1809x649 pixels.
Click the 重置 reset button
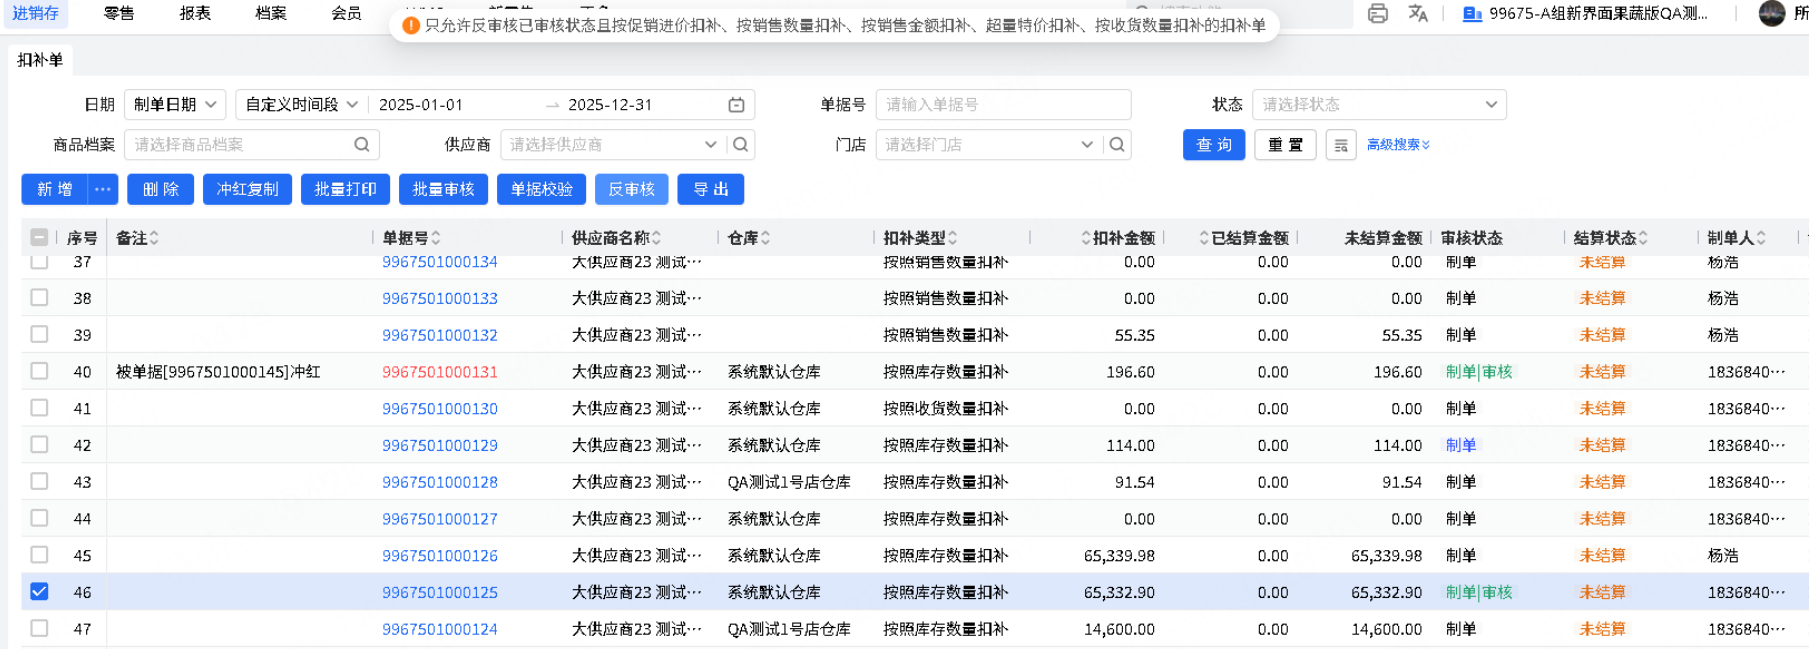1285,145
